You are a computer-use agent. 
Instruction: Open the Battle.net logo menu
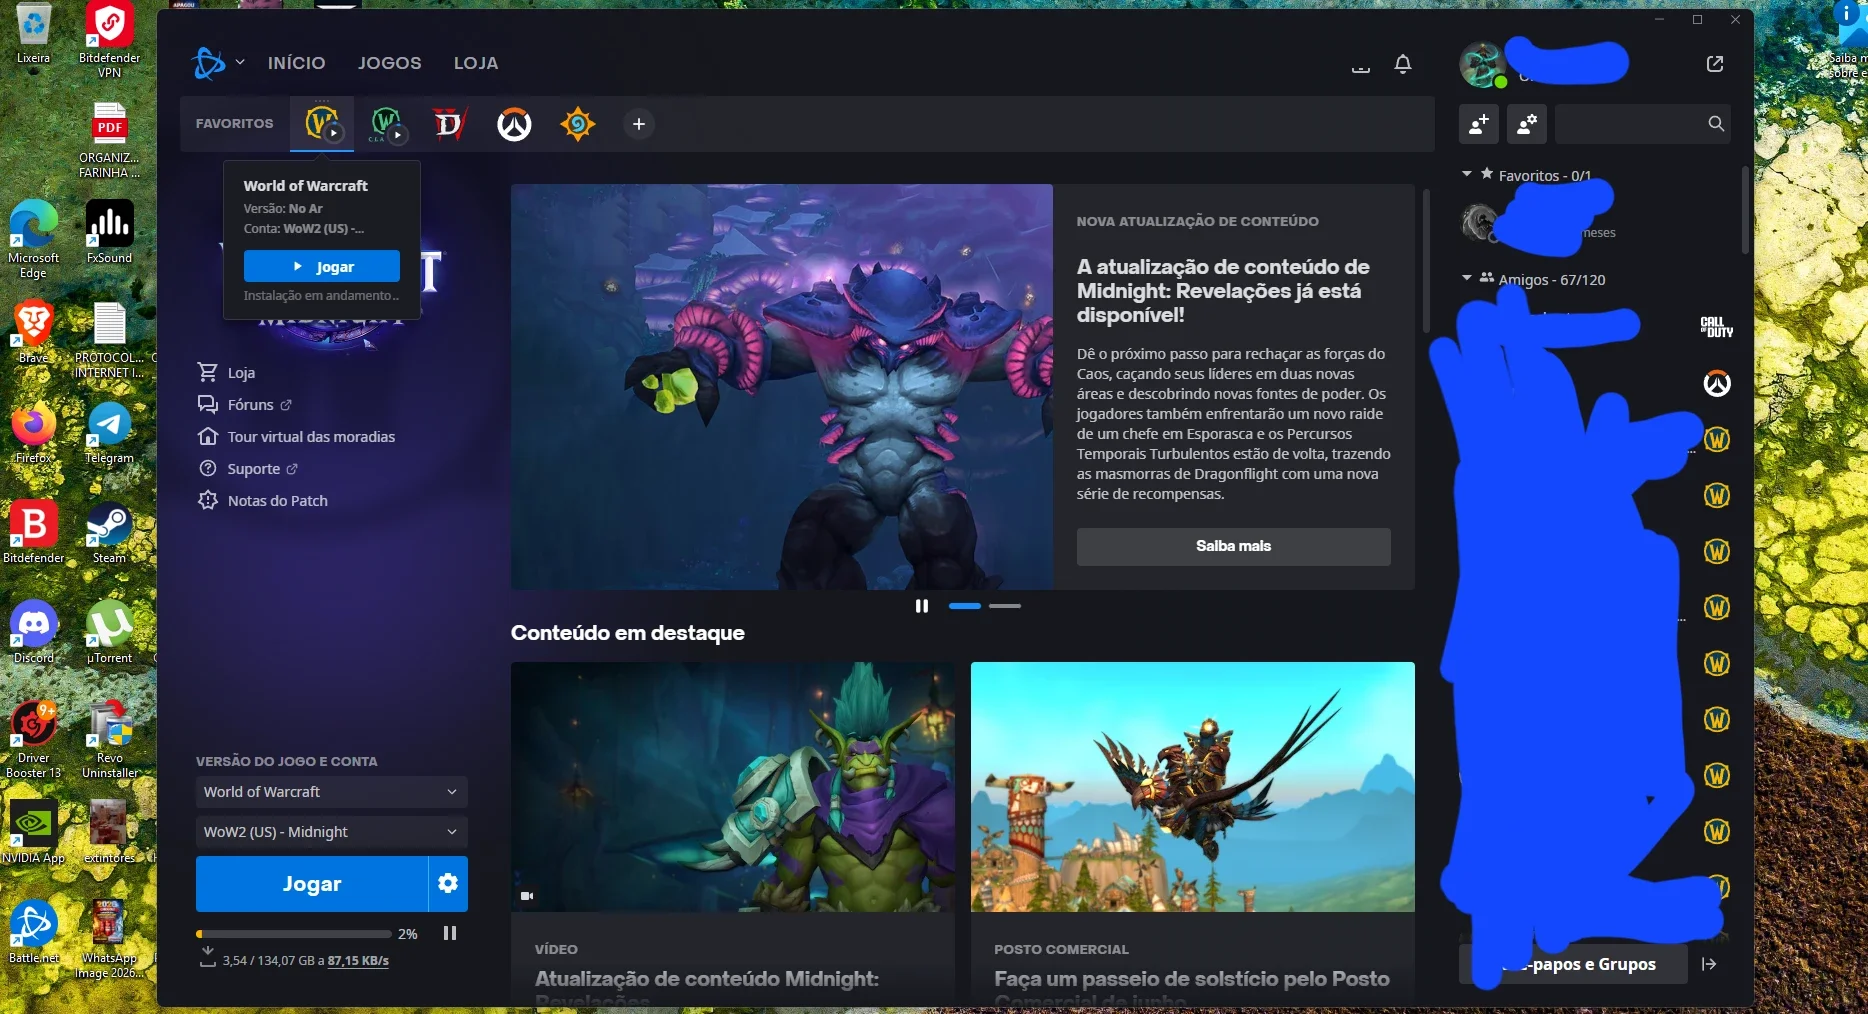(x=209, y=63)
